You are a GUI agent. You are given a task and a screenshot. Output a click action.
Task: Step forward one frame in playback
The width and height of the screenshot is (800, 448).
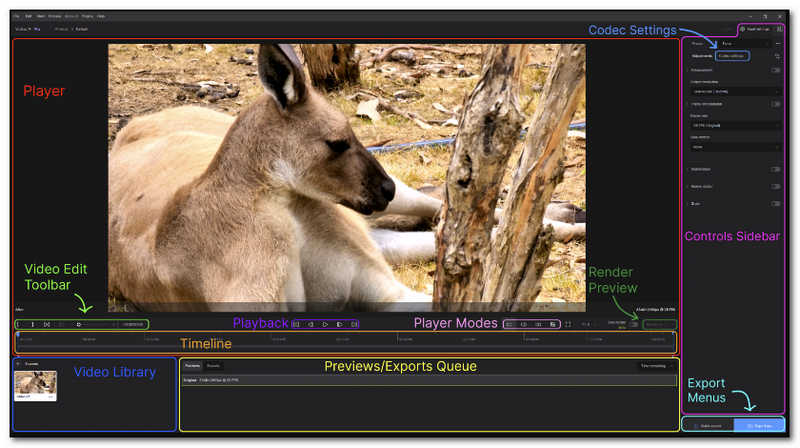pyautogui.click(x=340, y=324)
